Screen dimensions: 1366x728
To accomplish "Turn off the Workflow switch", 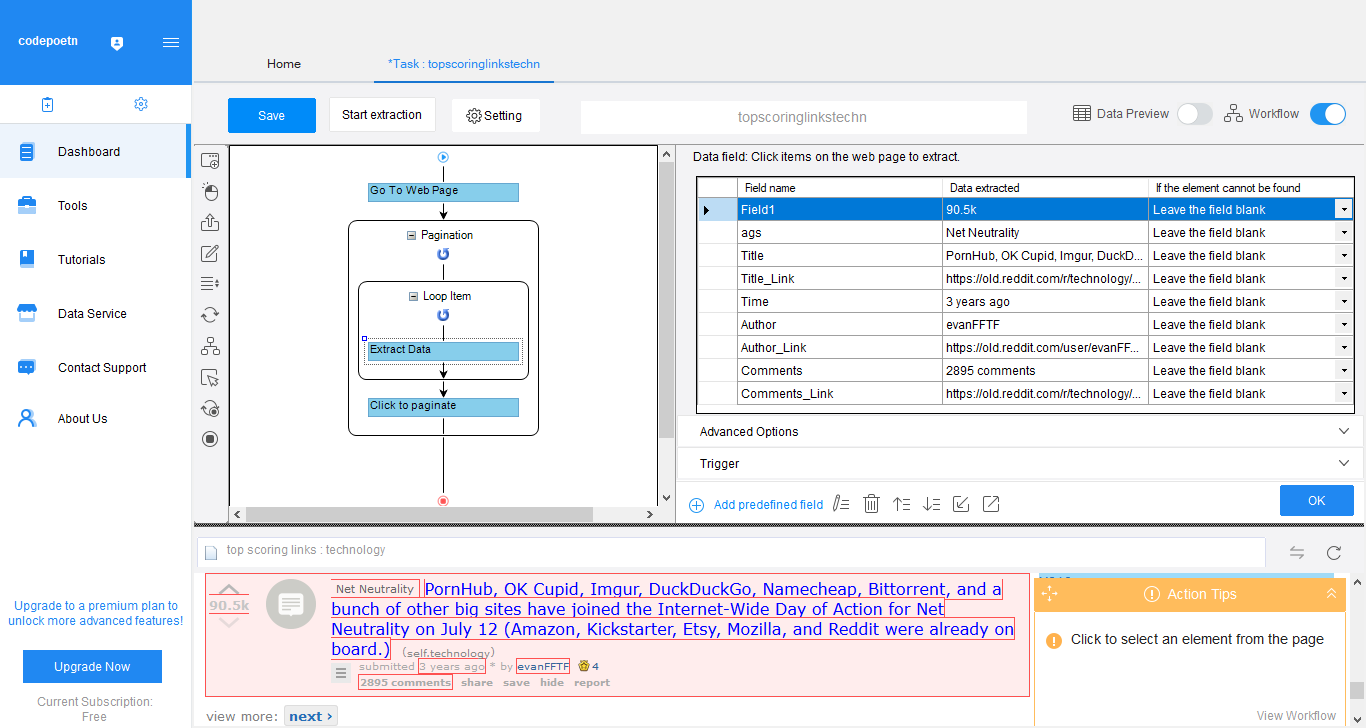I will (1328, 114).
